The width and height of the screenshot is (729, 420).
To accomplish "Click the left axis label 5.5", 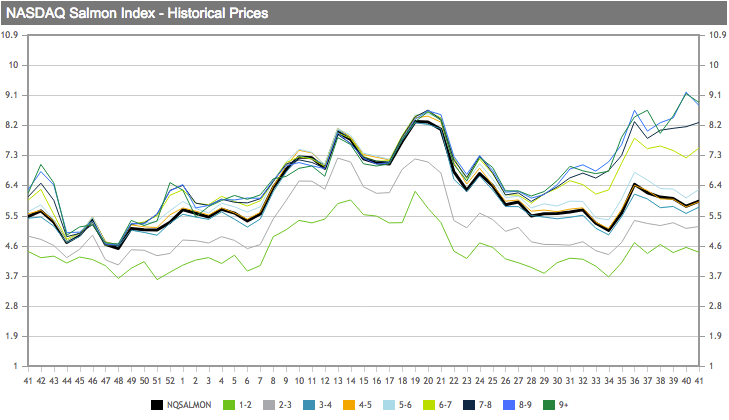I will 11,216.
